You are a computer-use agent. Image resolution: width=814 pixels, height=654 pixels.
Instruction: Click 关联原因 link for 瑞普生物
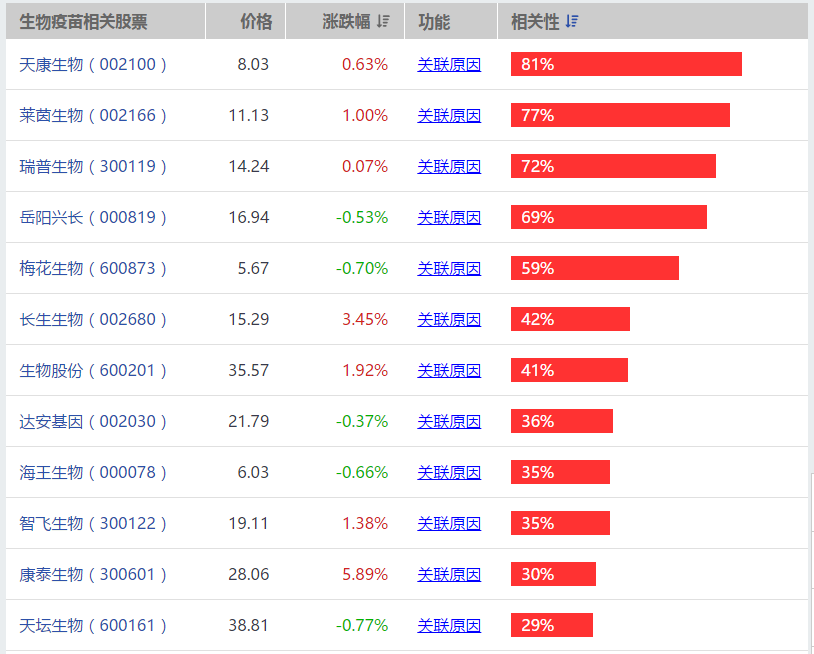[449, 166]
